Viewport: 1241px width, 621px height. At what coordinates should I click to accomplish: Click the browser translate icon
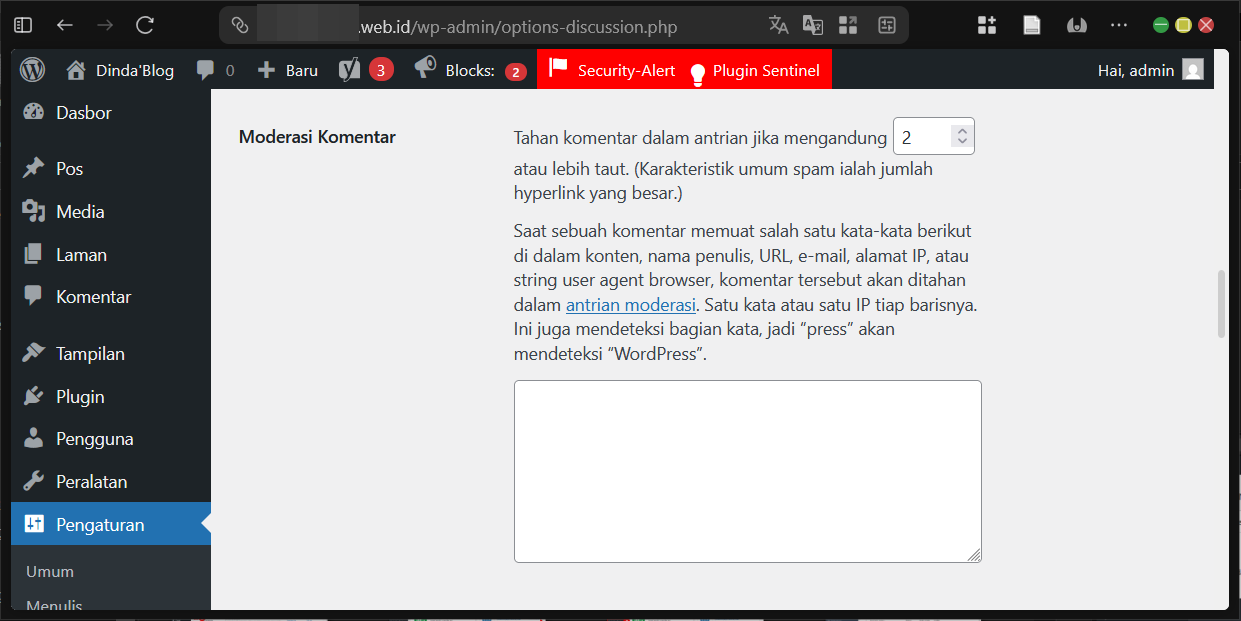click(x=778, y=24)
